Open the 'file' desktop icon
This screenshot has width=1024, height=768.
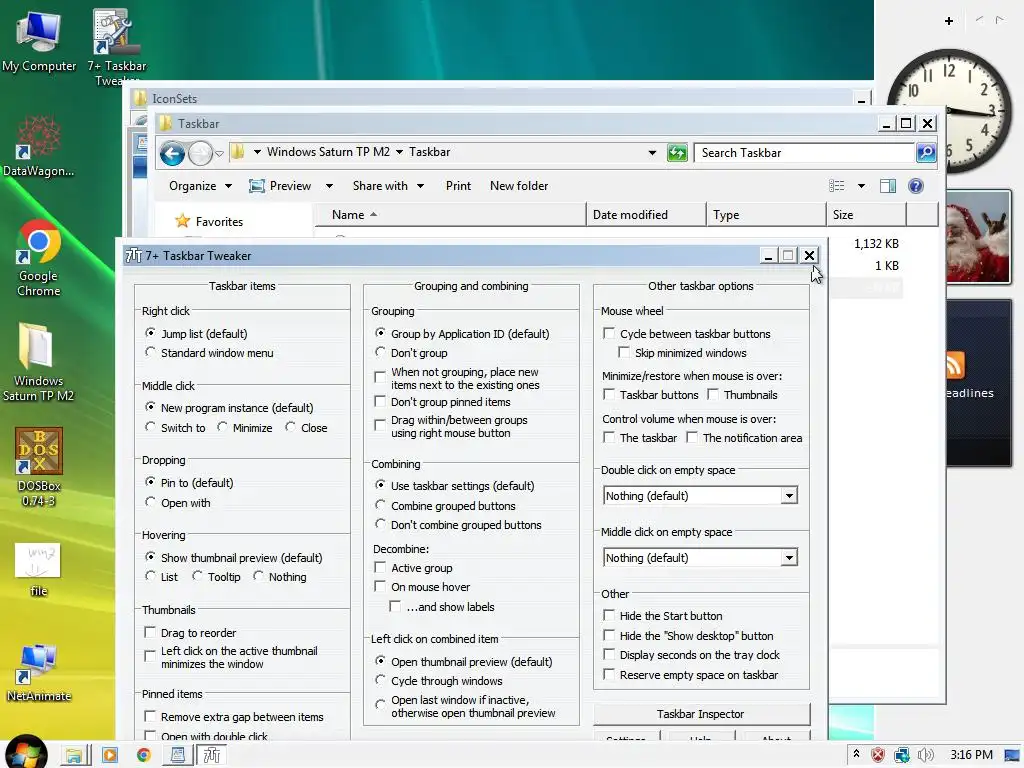coord(39,569)
